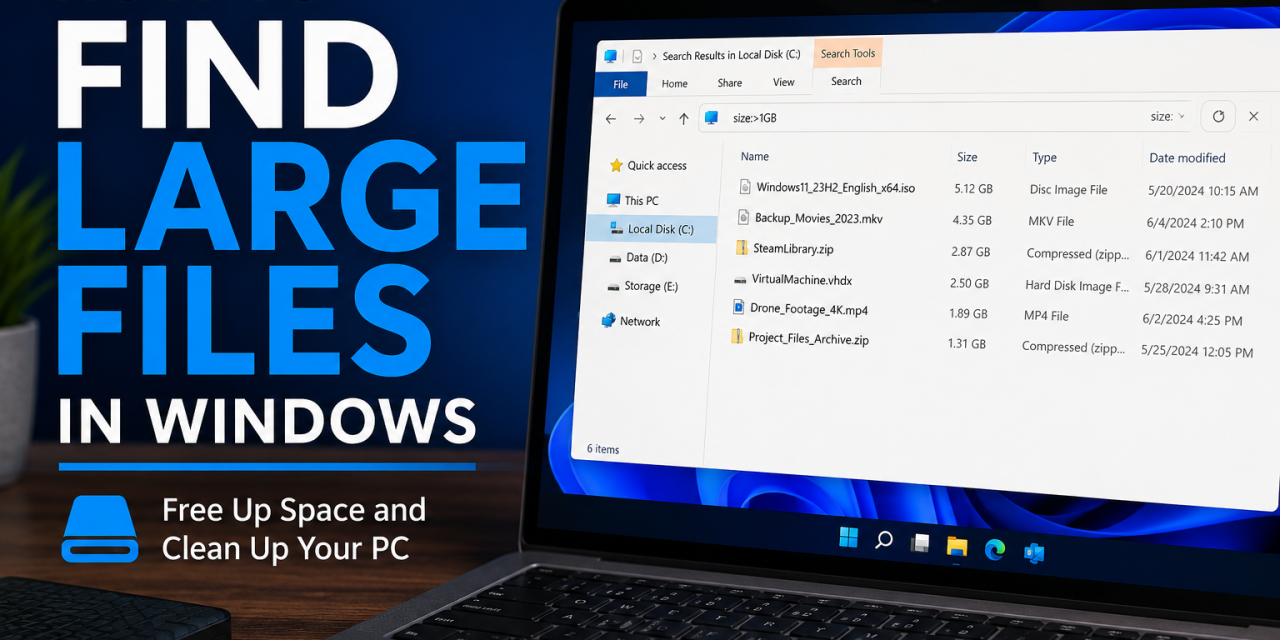The height and width of the screenshot is (640, 1280).
Task: Click the 4.35 GB size value
Action: pyautogui.click(x=972, y=220)
